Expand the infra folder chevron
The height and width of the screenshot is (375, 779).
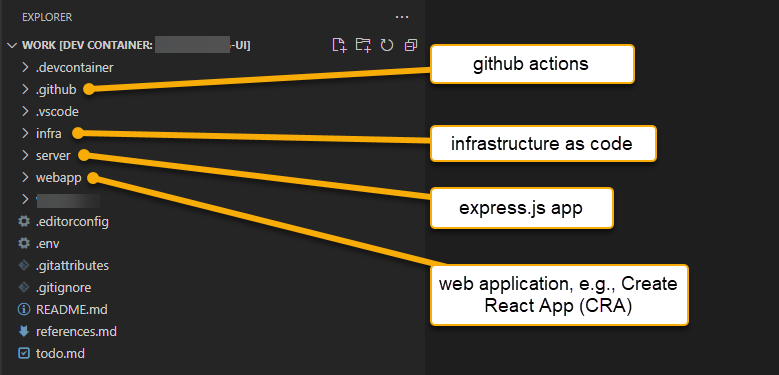tap(25, 133)
